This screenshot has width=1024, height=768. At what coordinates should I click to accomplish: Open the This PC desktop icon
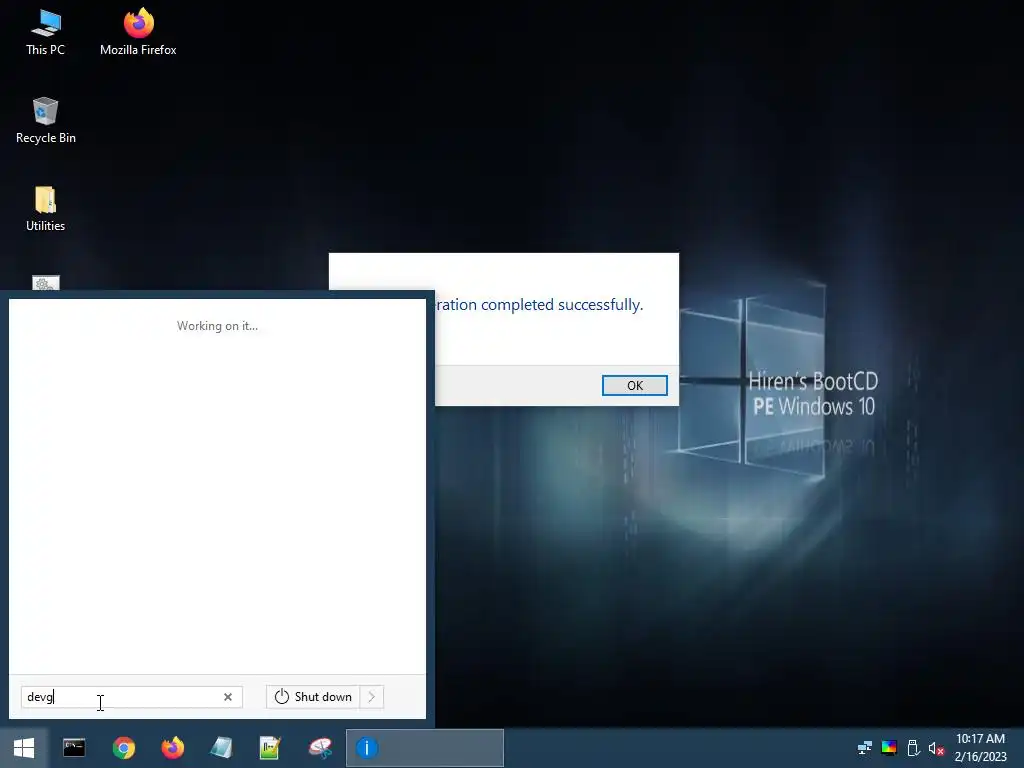[46, 31]
